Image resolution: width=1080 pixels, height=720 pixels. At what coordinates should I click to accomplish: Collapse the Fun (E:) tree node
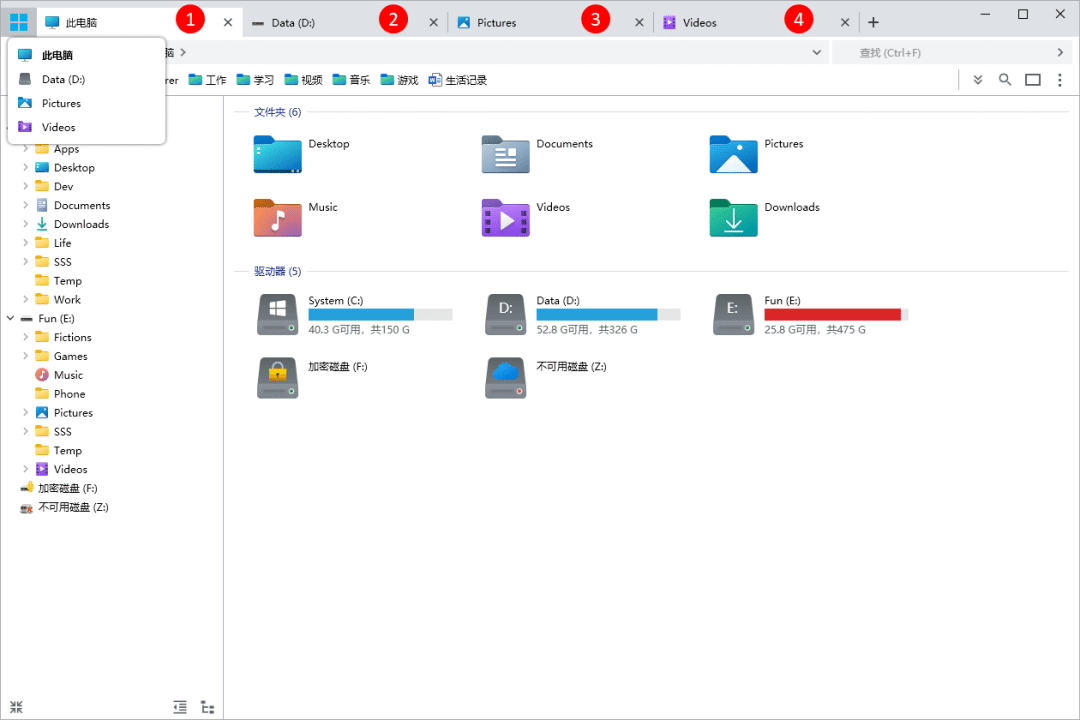(x=10, y=317)
